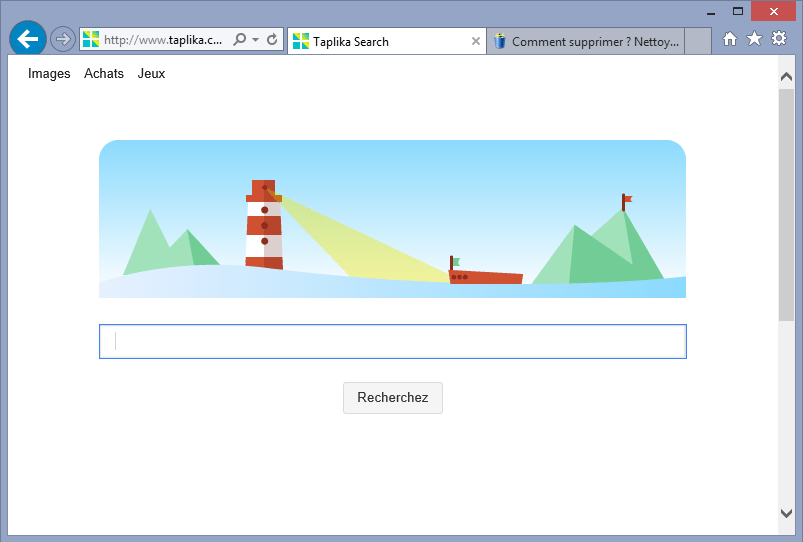
Task: Focus the Taplika search input box
Action: [392, 341]
